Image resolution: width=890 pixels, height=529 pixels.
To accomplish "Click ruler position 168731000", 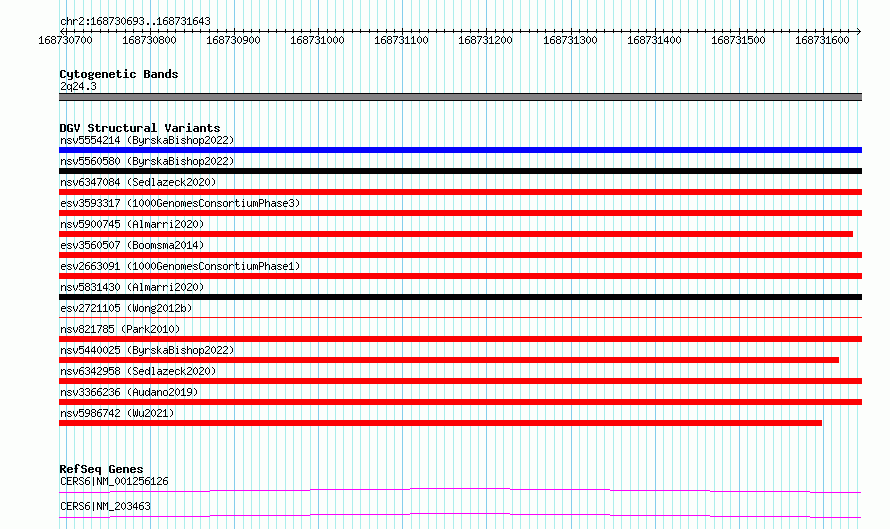I will click(x=317, y=40).
